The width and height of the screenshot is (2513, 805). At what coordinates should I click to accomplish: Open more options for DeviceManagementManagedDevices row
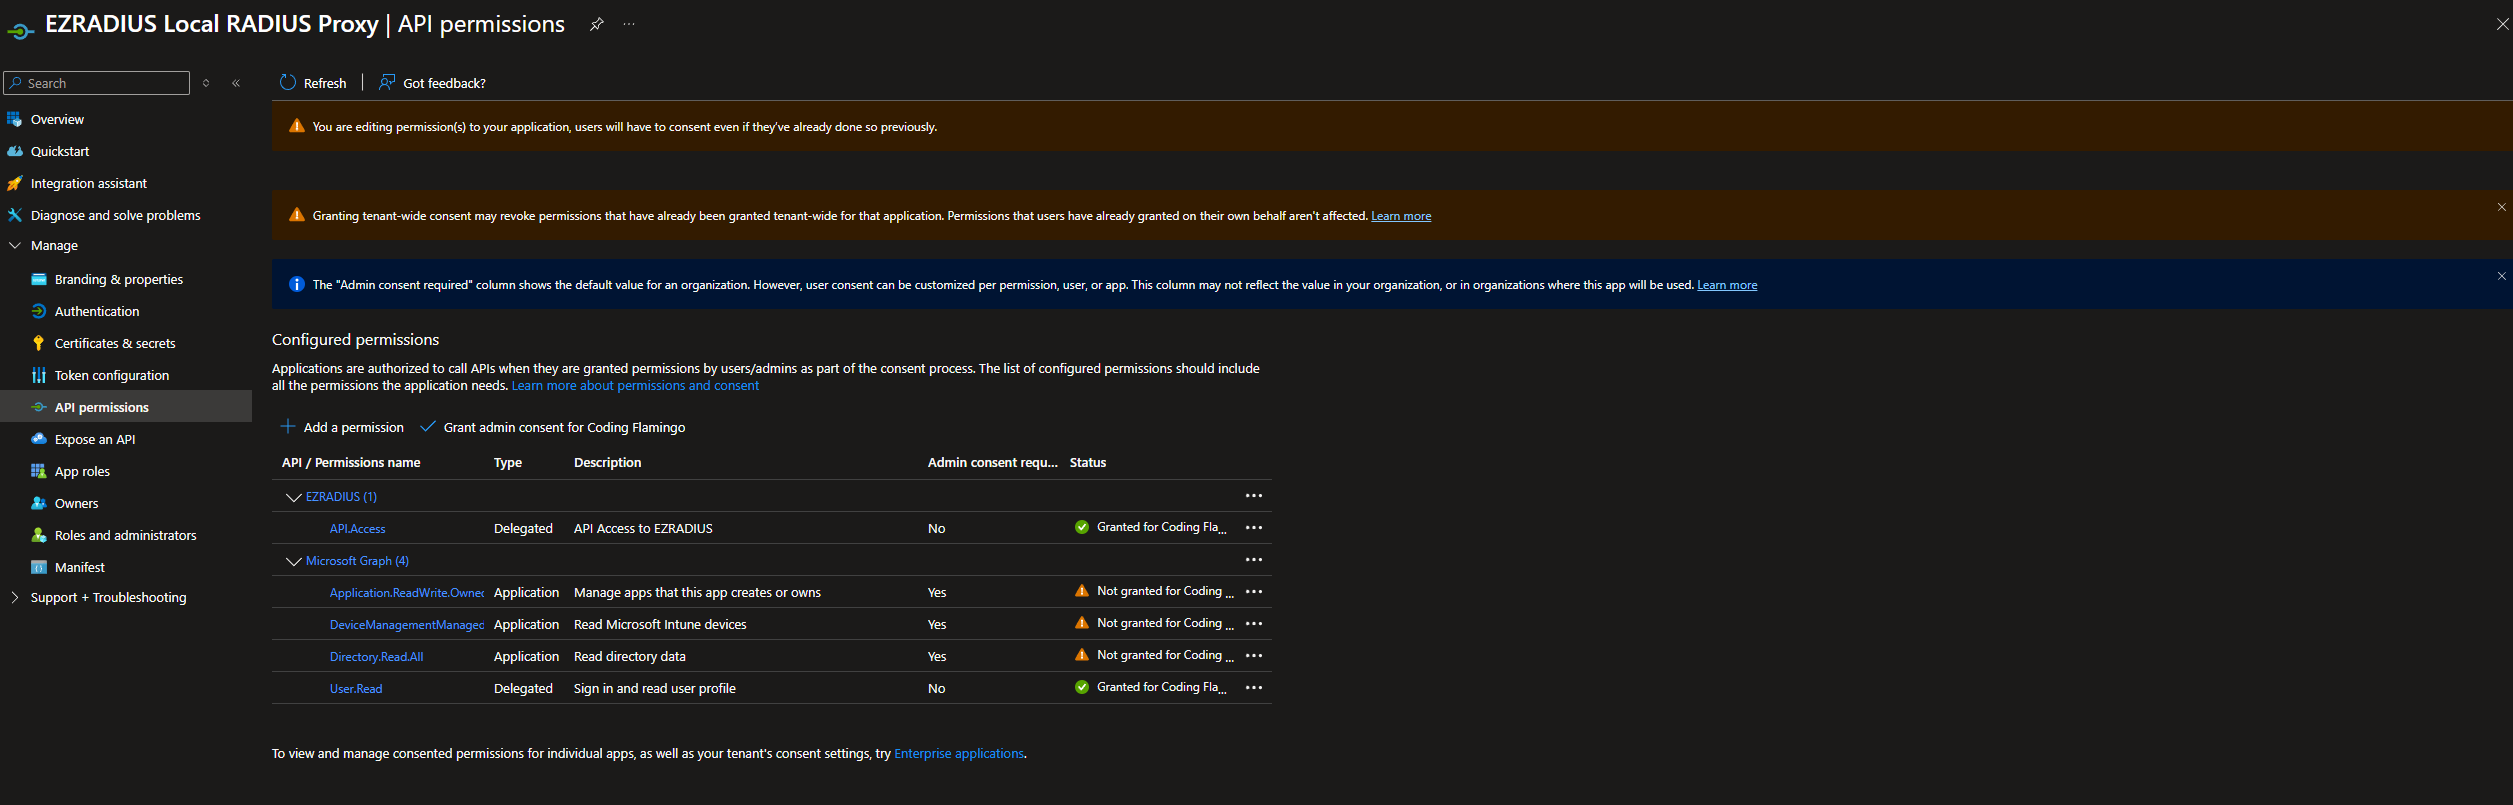(x=1253, y=623)
